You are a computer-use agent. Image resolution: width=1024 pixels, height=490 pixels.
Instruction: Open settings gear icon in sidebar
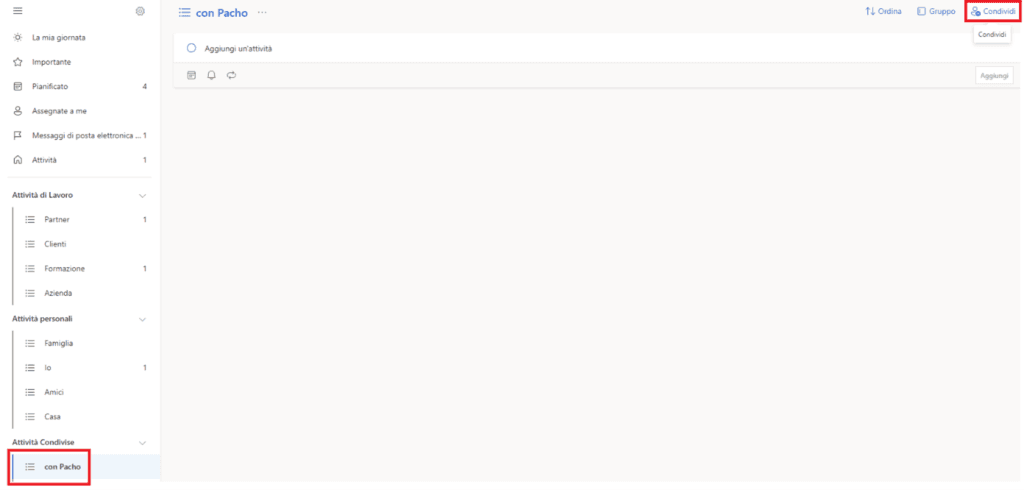click(140, 11)
